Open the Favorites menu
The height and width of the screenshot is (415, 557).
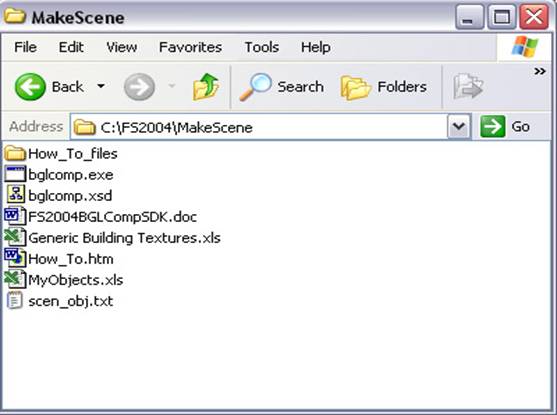pos(190,47)
